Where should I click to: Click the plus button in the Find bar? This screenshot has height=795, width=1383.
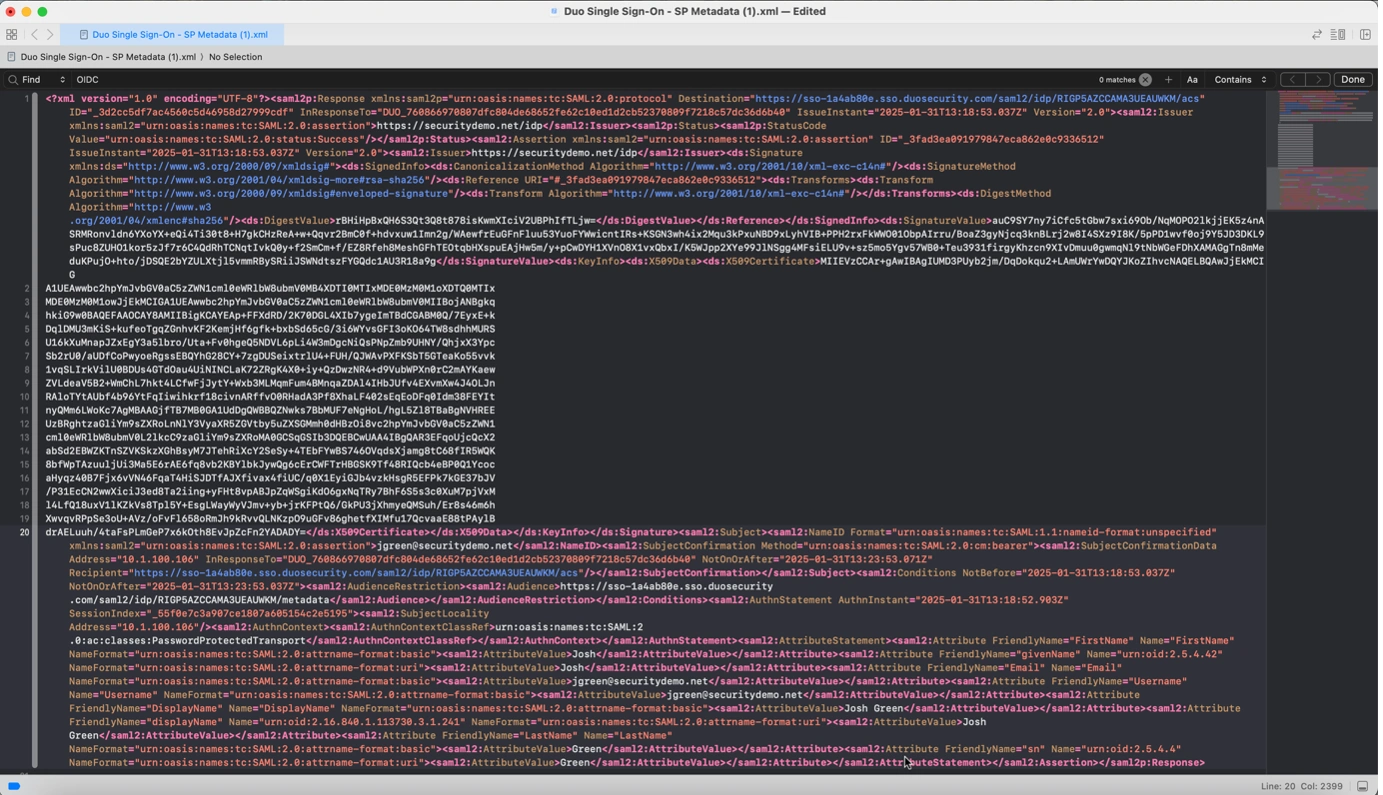click(1168, 80)
